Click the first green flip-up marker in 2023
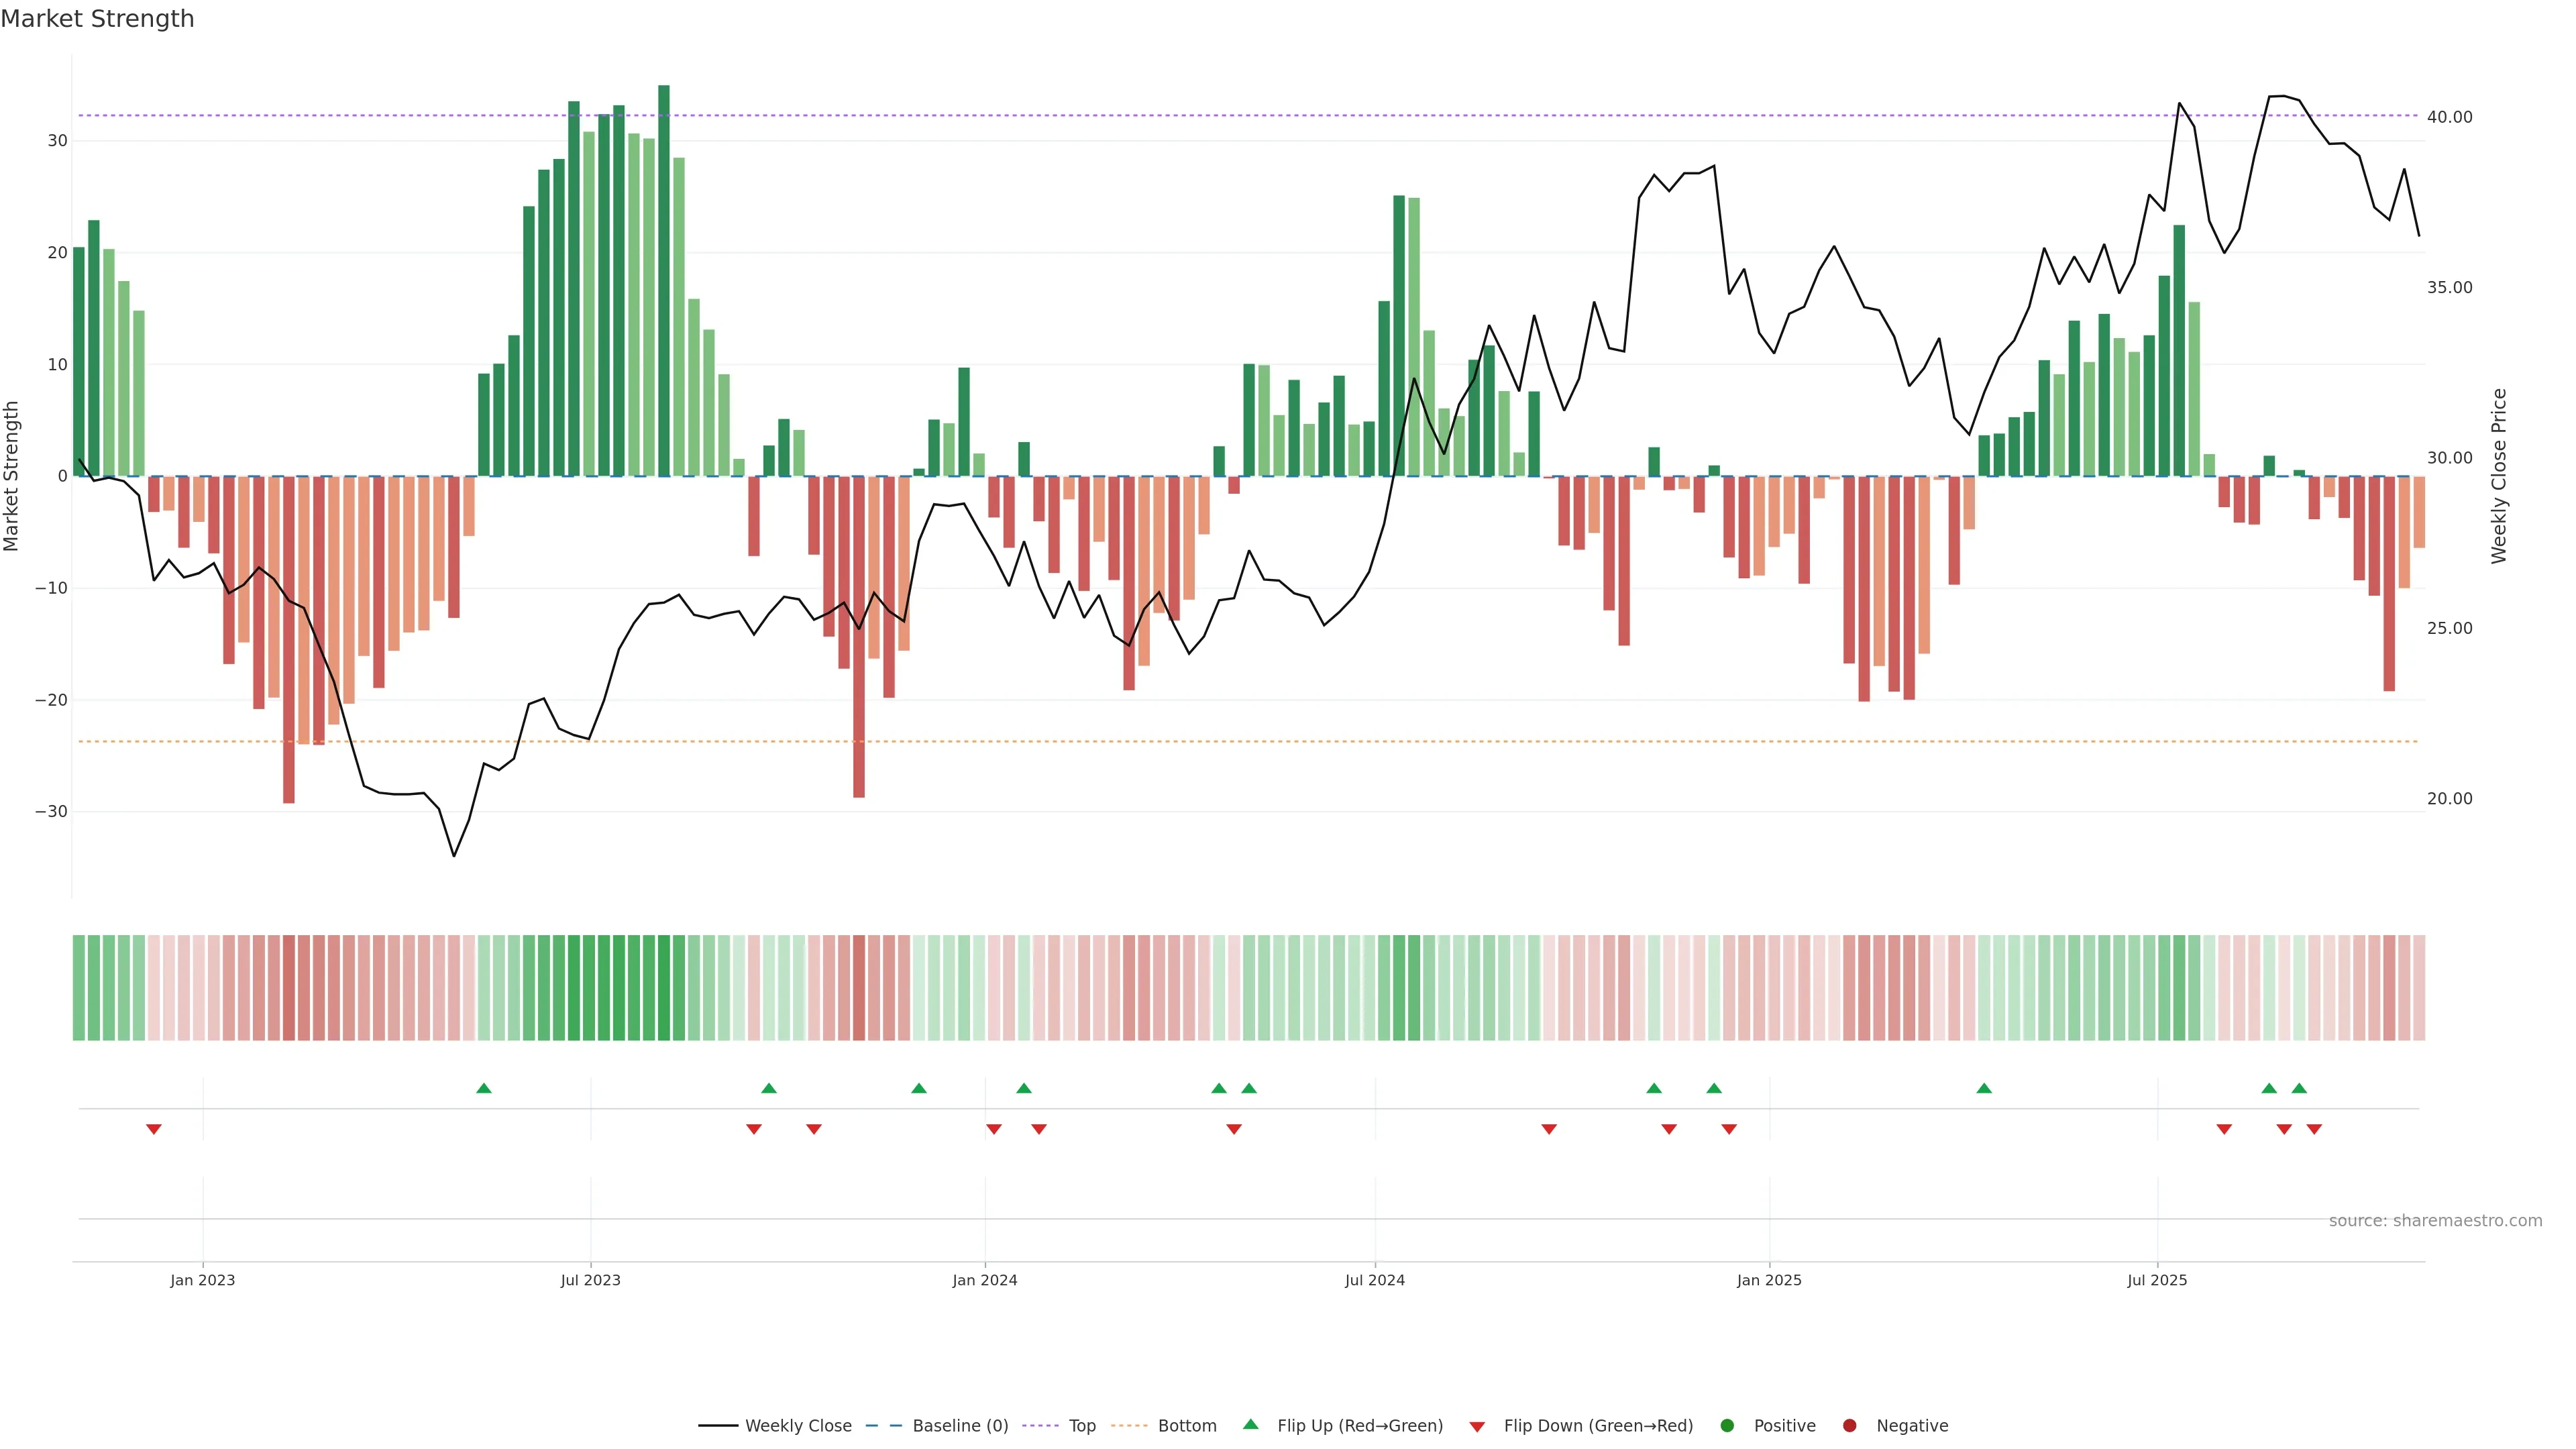The width and height of the screenshot is (2576, 1449). point(484,1088)
